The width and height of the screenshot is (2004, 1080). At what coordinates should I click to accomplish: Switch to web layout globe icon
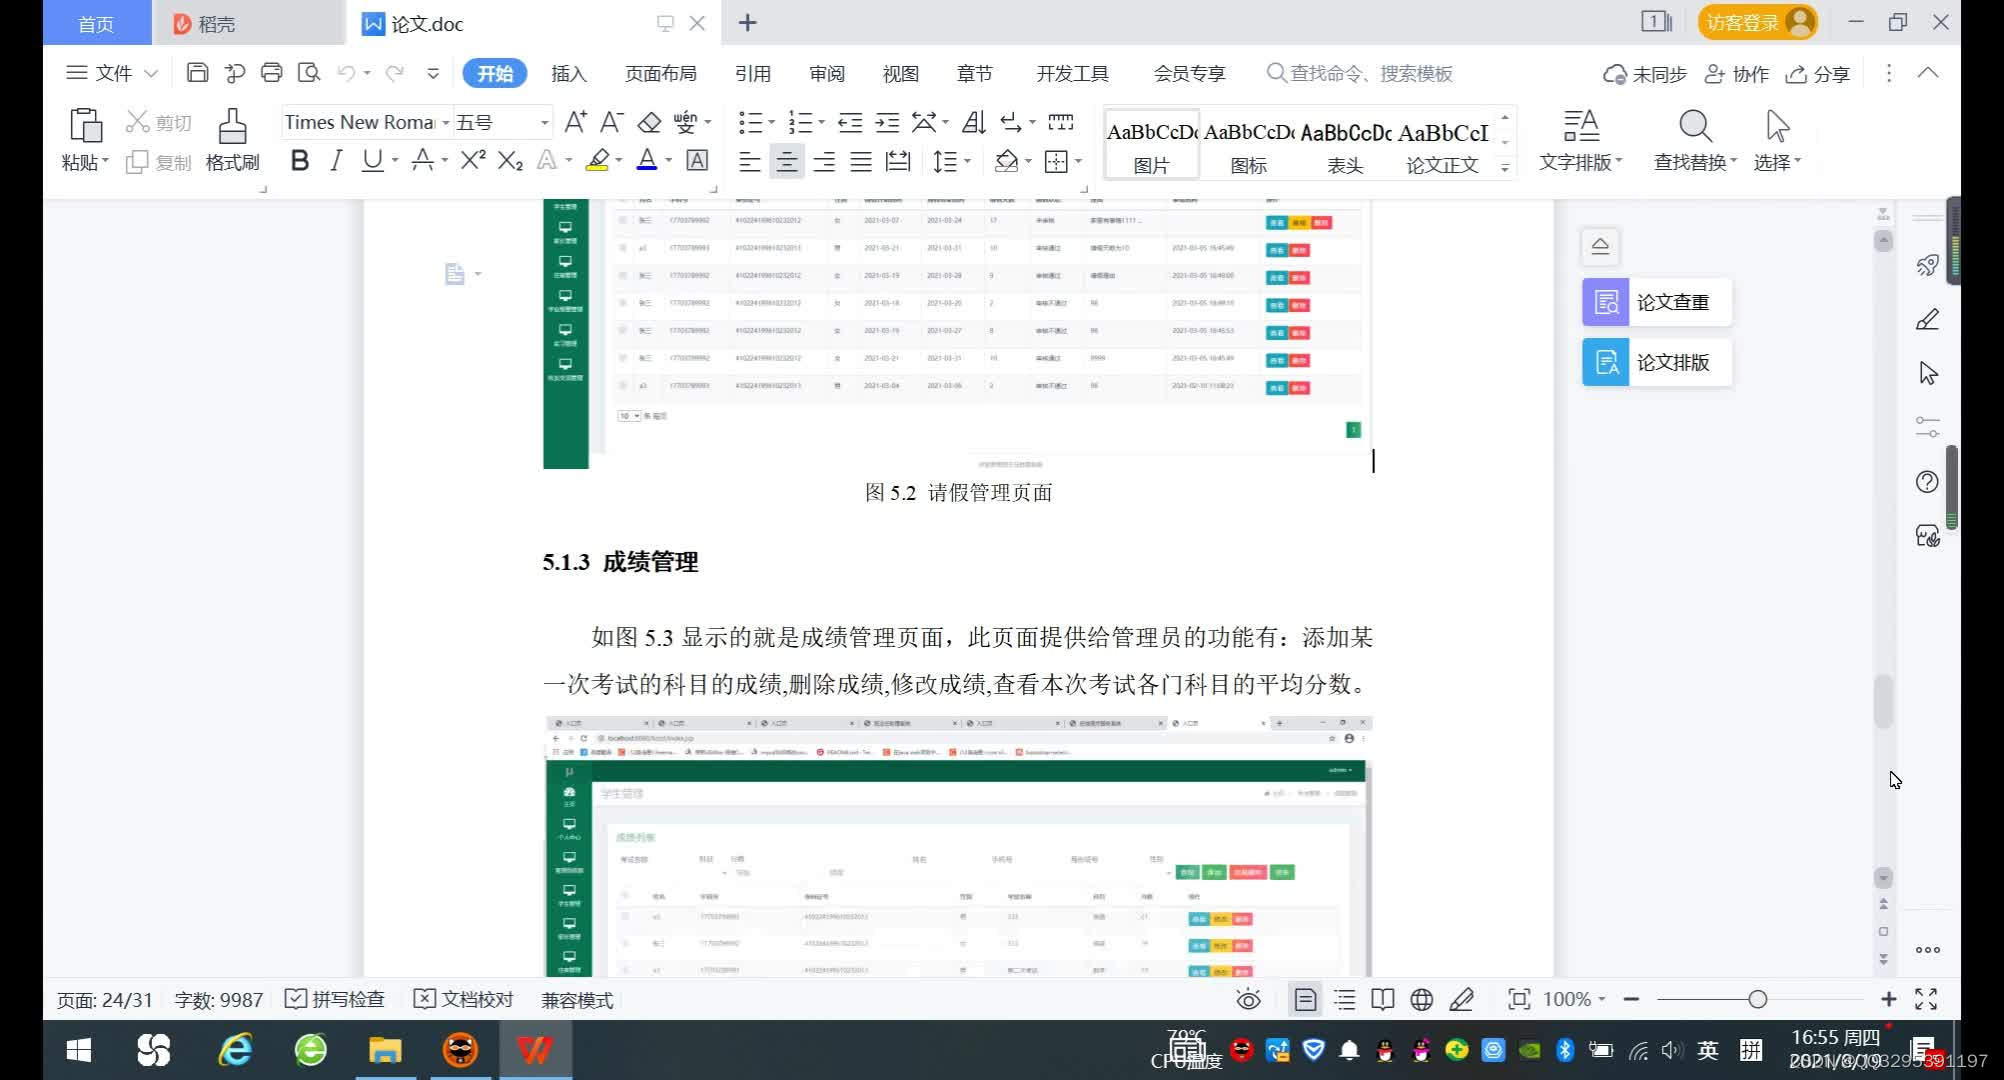point(1421,999)
